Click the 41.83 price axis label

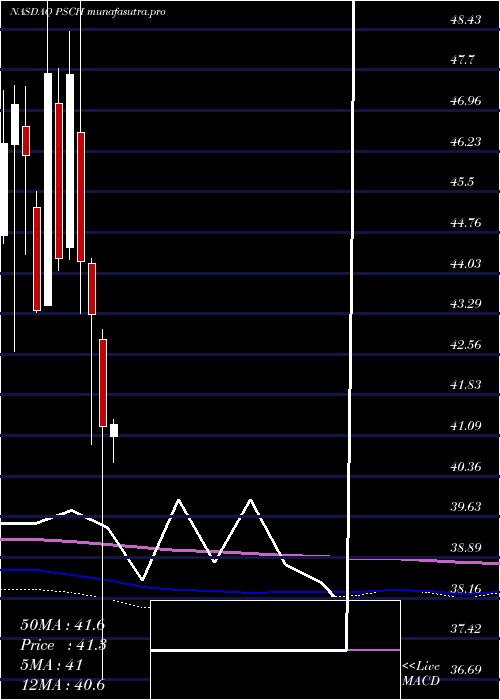(x=465, y=385)
